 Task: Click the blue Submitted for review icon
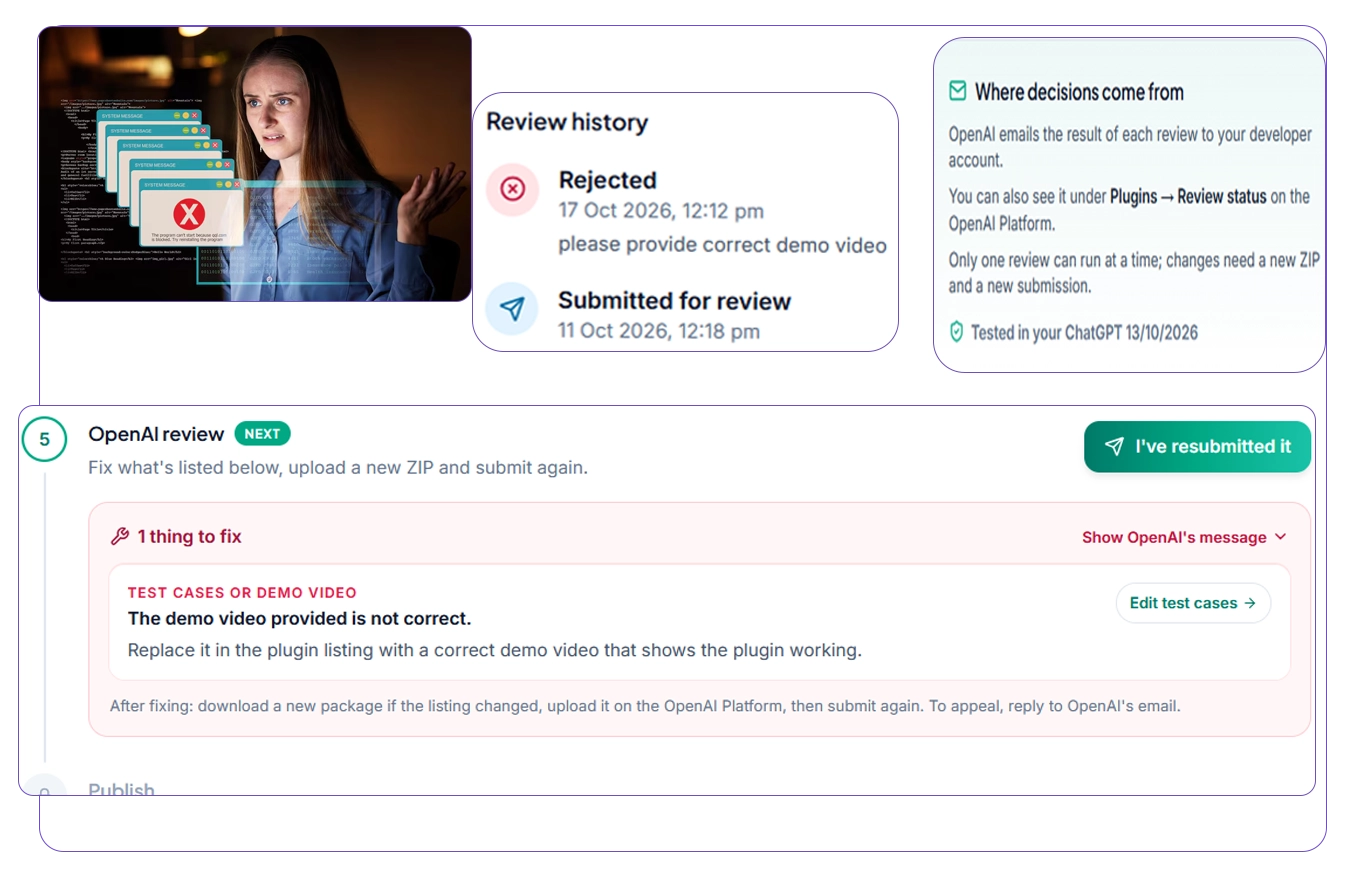(512, 309)
